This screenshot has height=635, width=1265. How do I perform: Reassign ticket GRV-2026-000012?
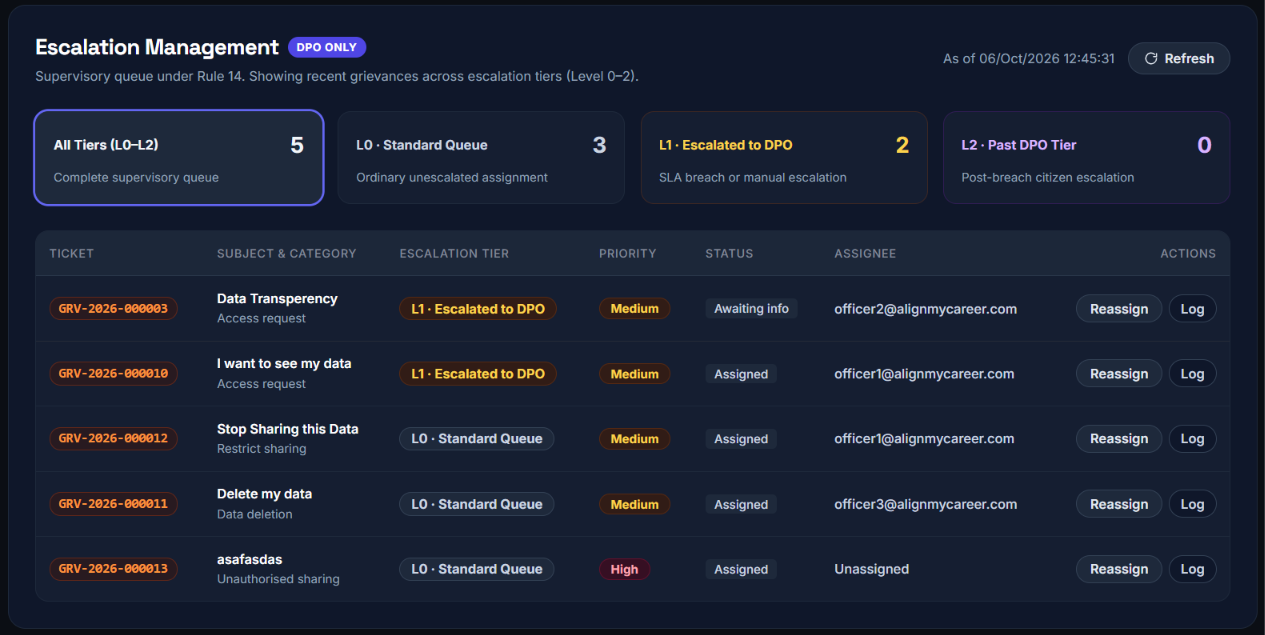[1119, 439]
